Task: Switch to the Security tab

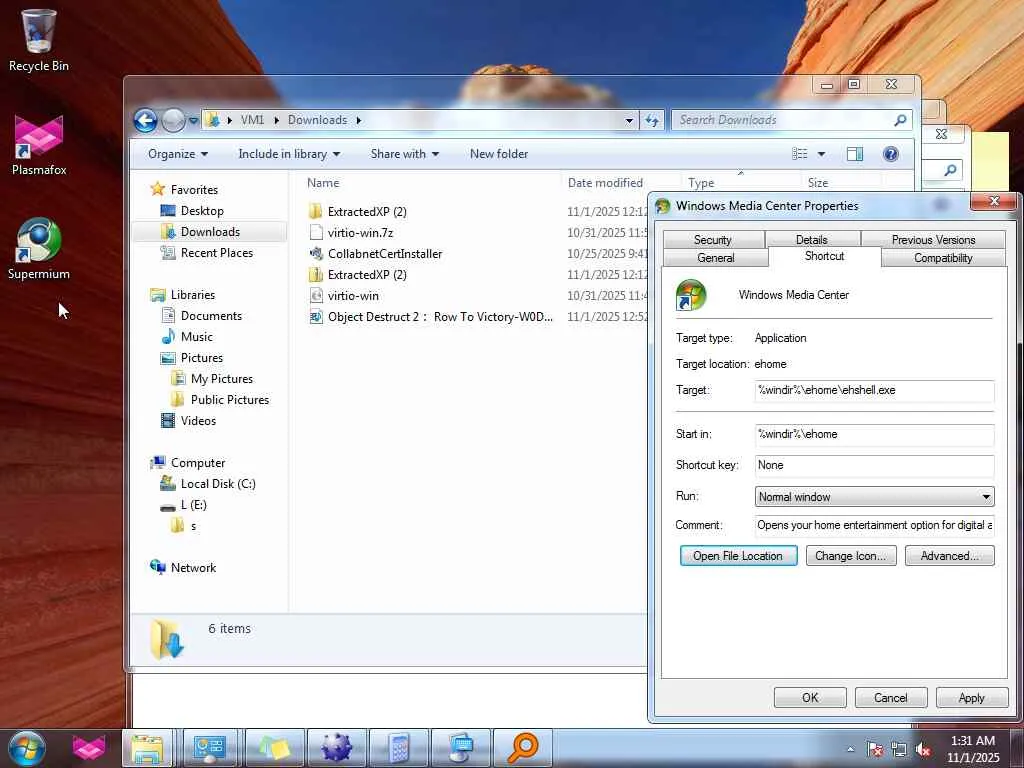Action: [712, 240]
